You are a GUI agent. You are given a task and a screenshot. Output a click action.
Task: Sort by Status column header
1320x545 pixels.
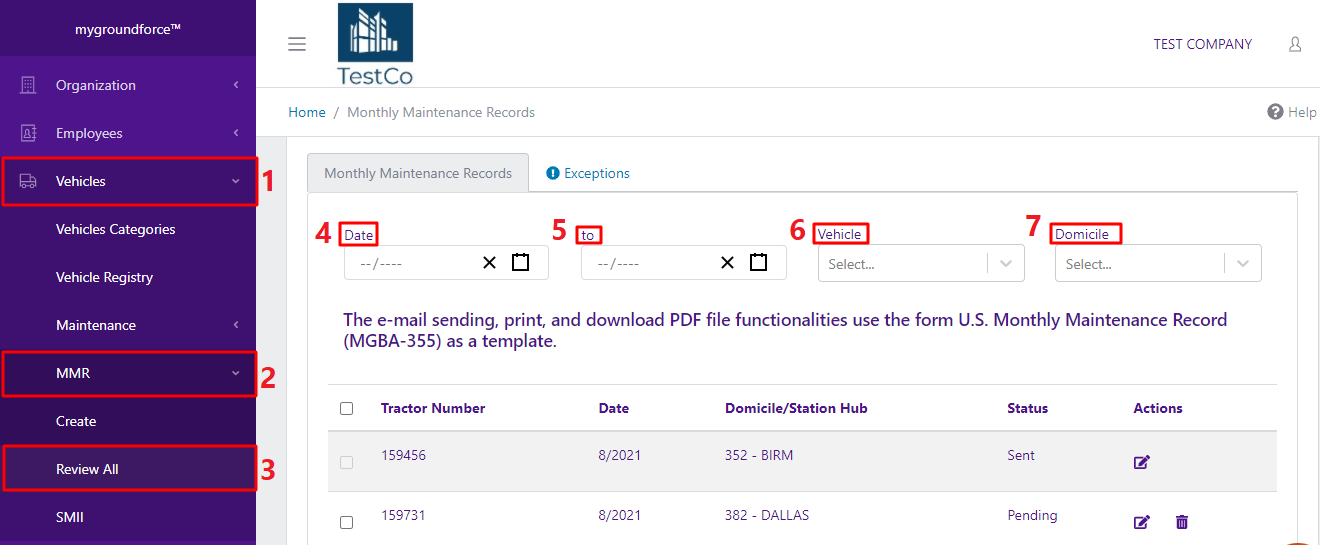(x=1027, y=408)
